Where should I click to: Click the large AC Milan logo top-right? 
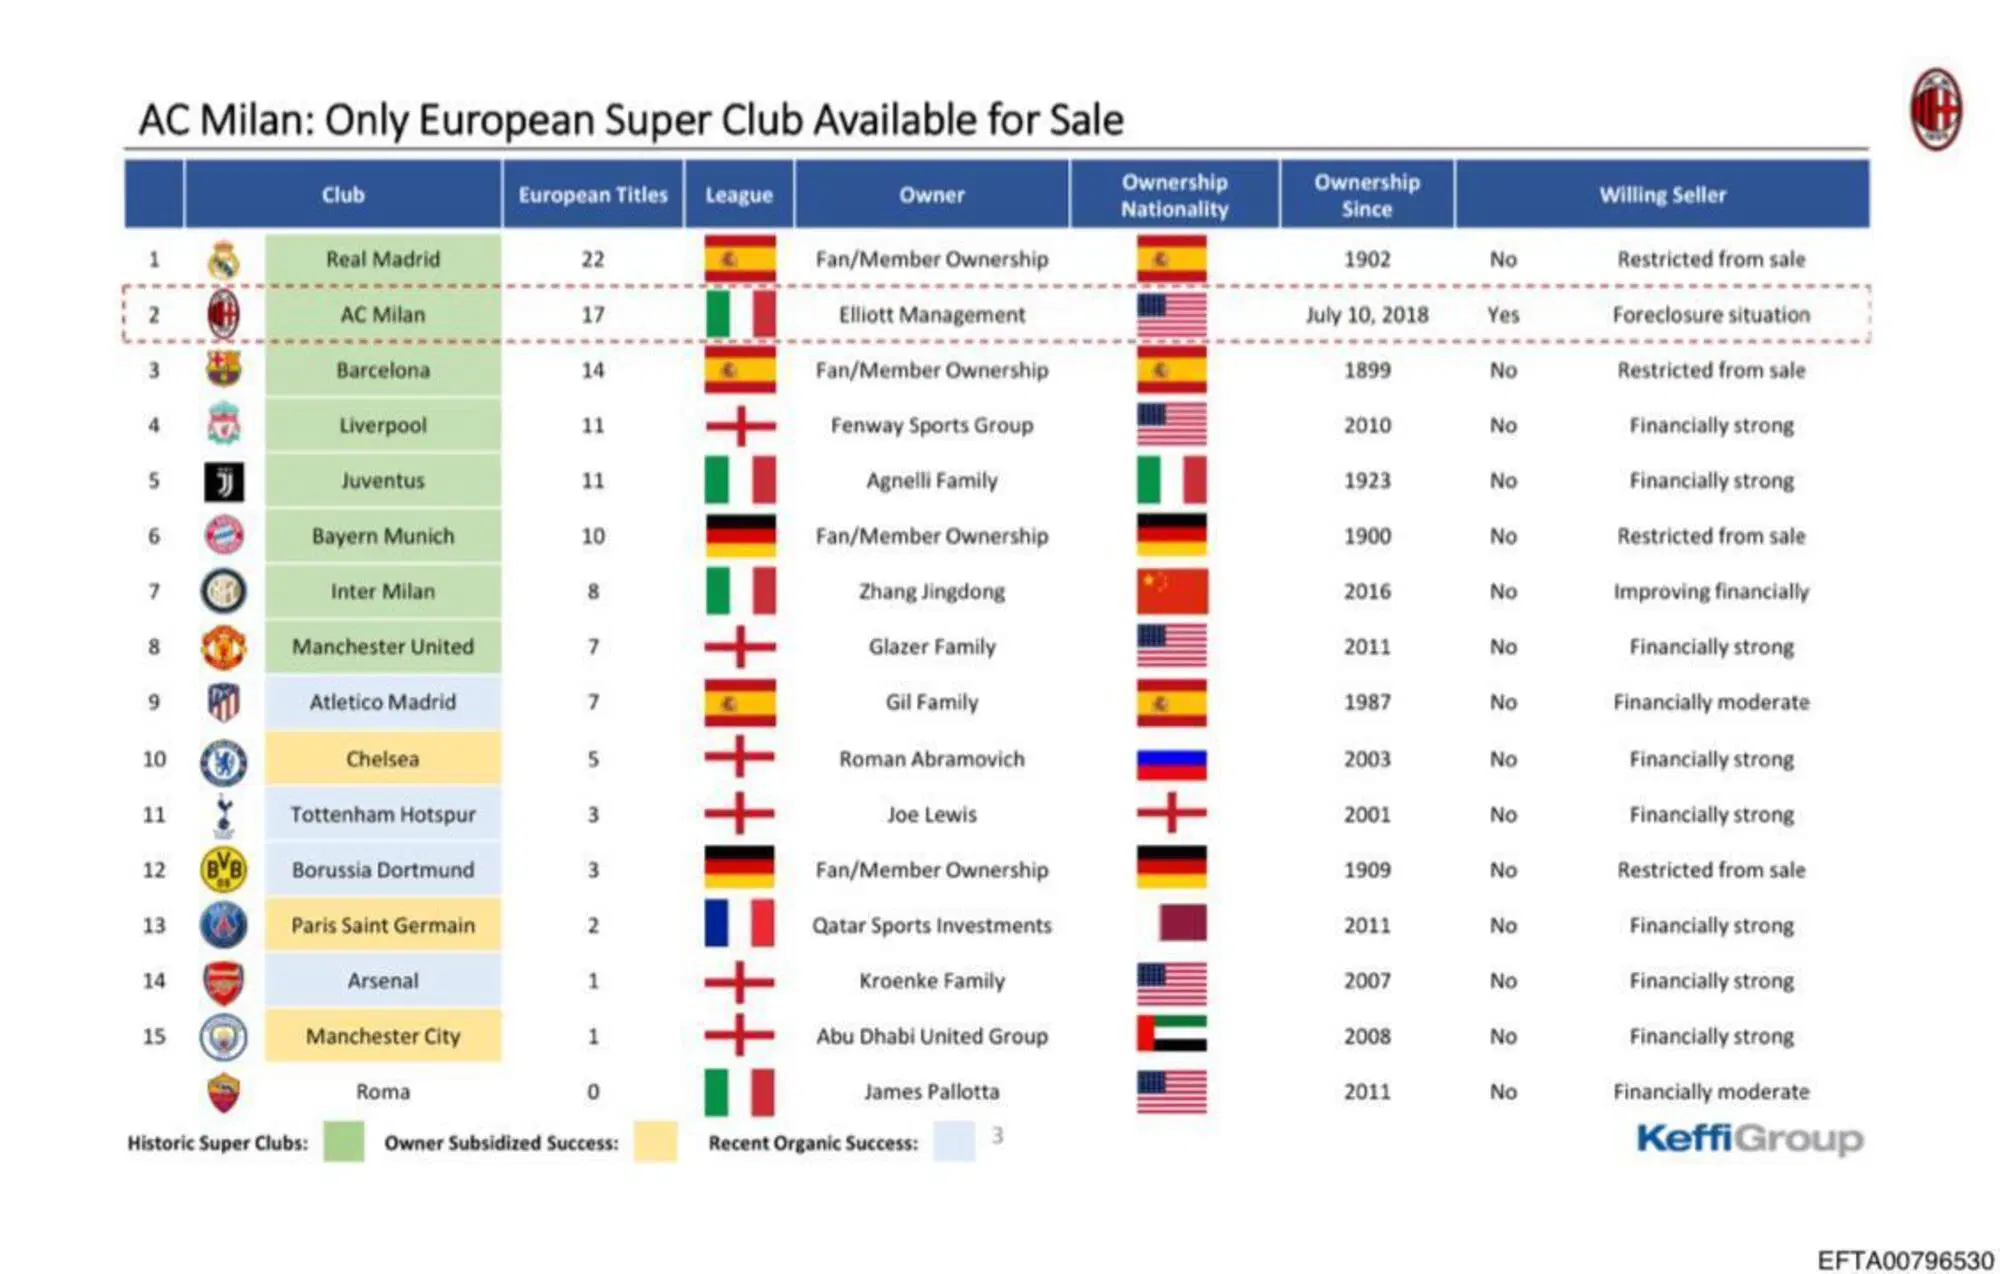click(1936, 109)
